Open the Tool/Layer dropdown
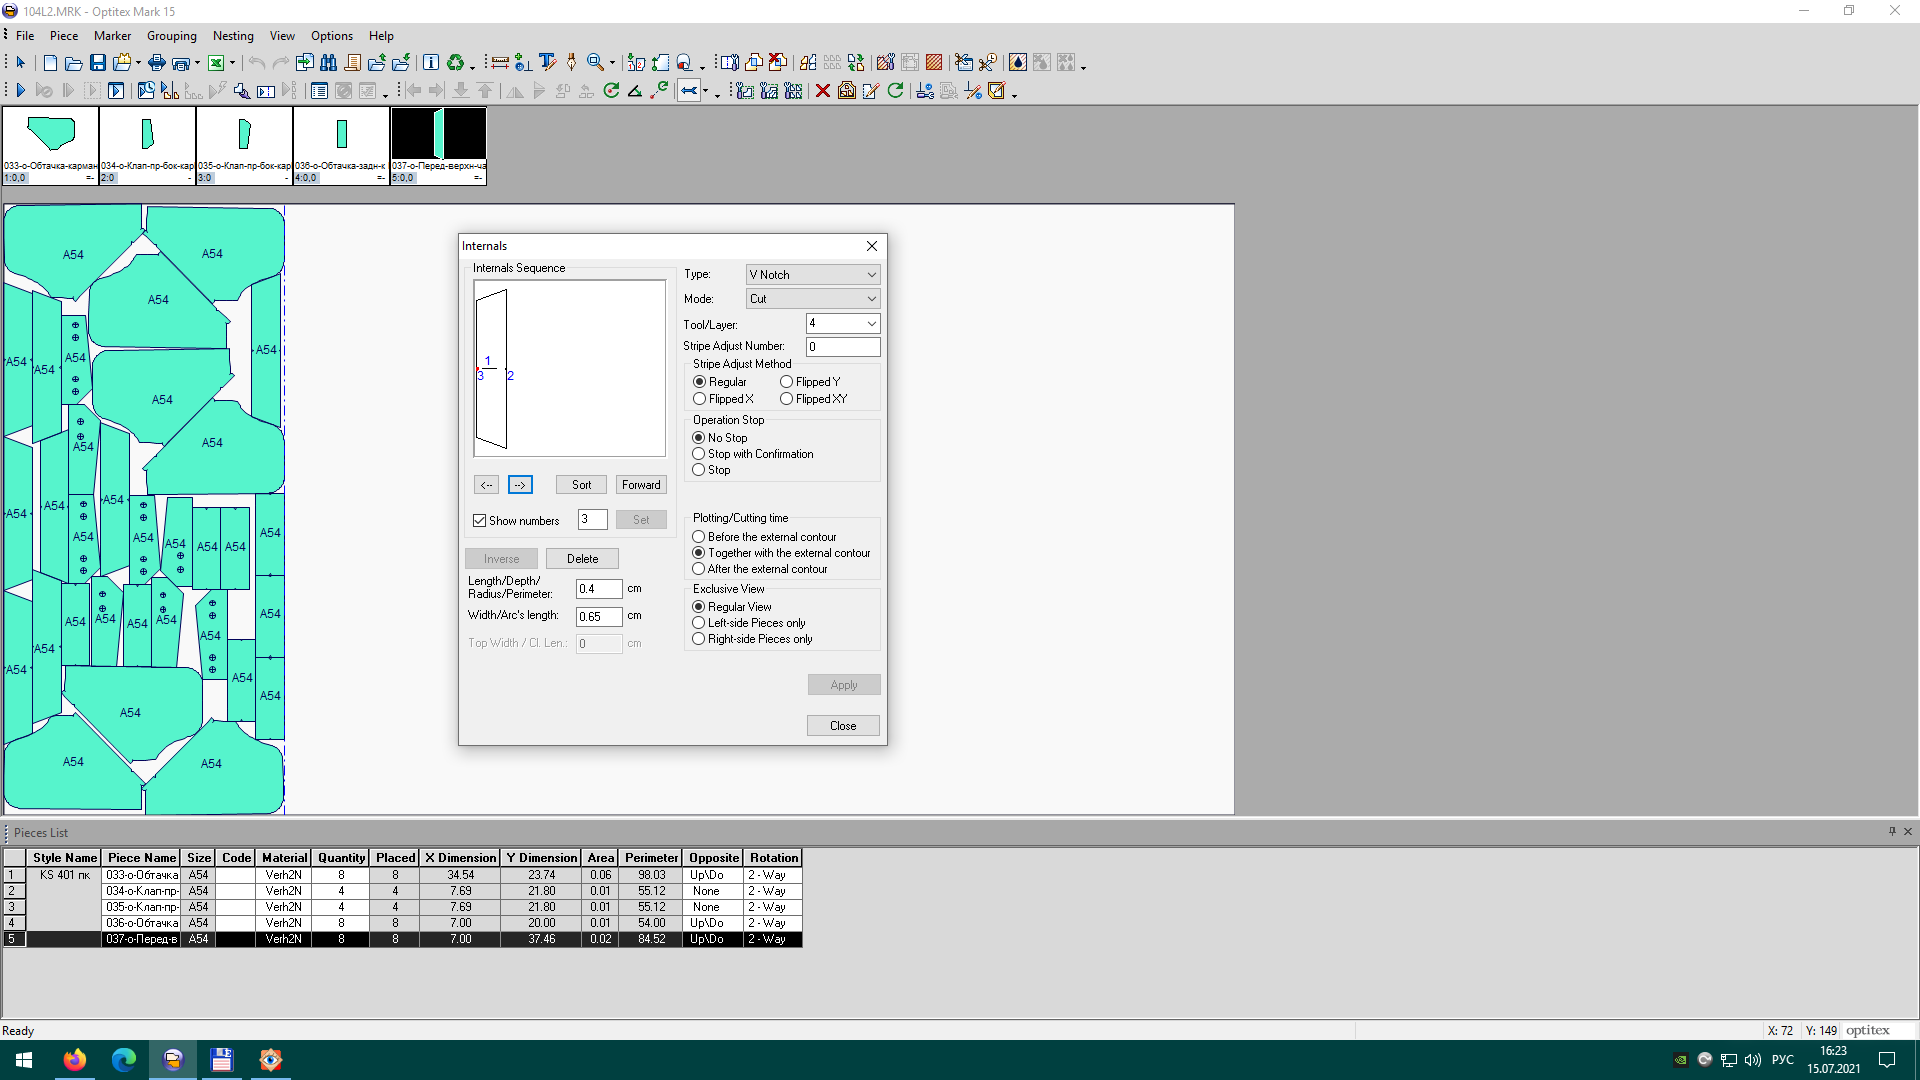1920x1080 pixels. coord(843,323)
